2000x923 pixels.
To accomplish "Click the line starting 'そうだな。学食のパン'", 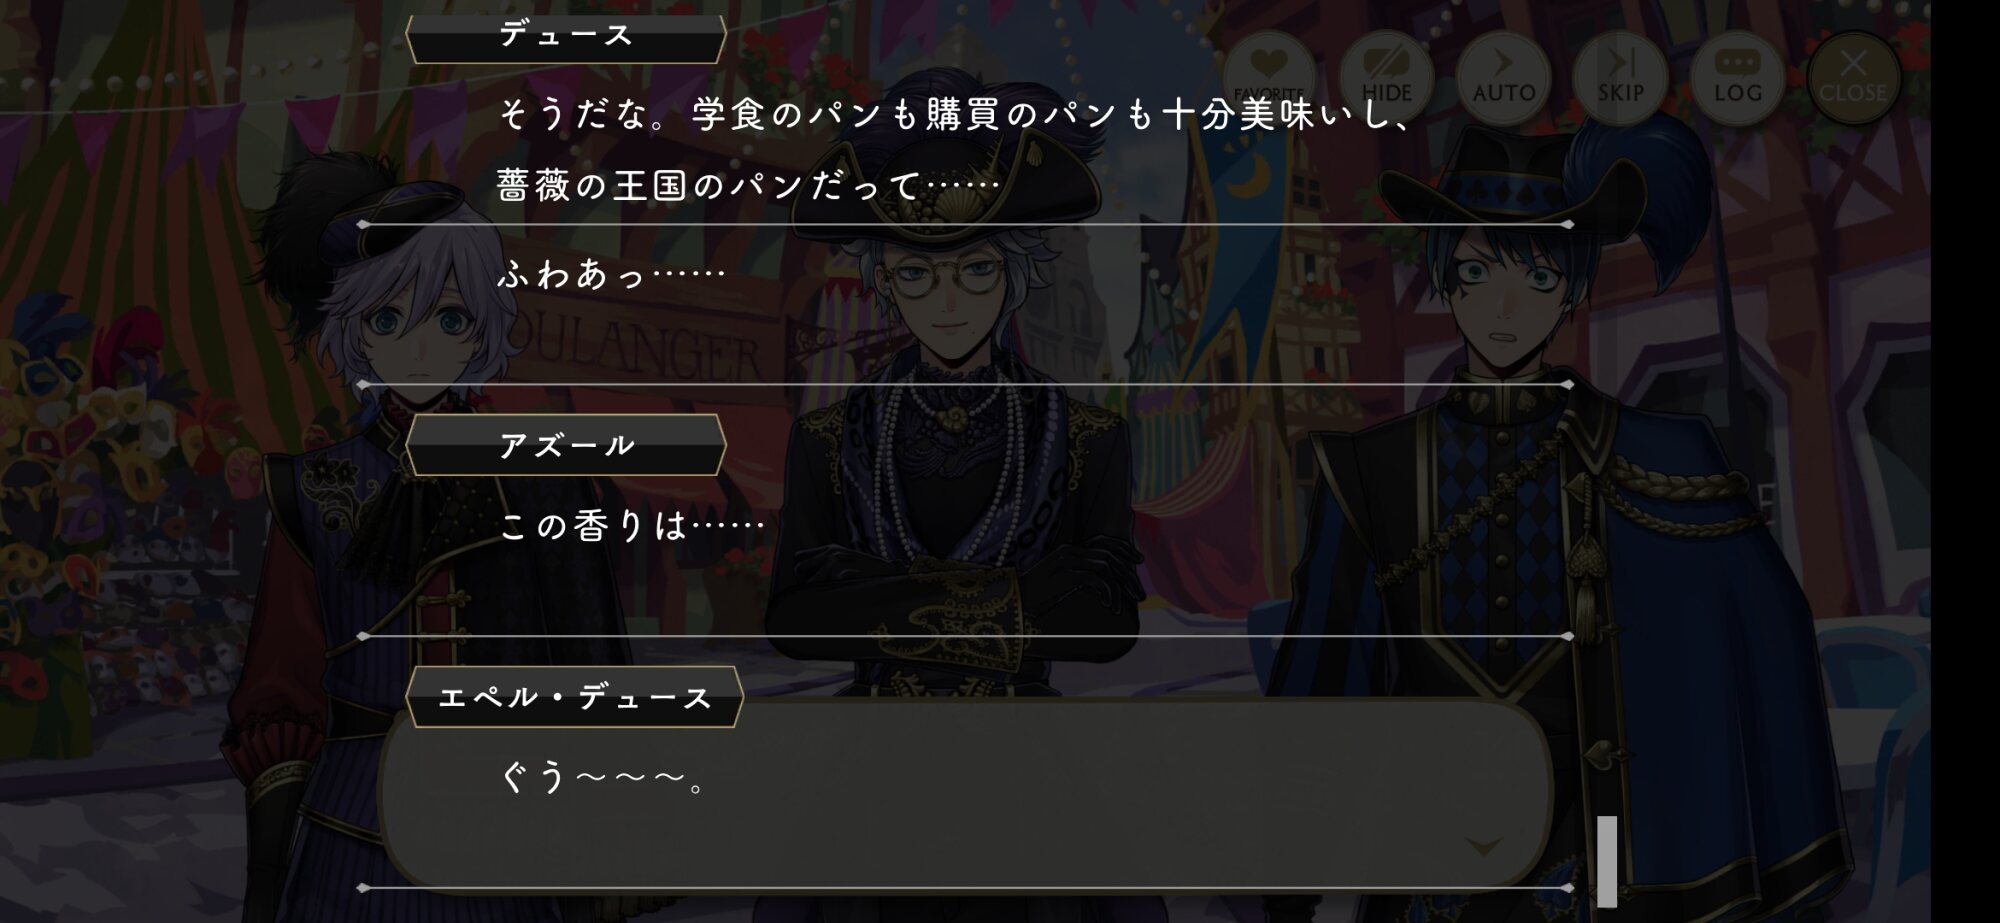I will click(957, 115).
